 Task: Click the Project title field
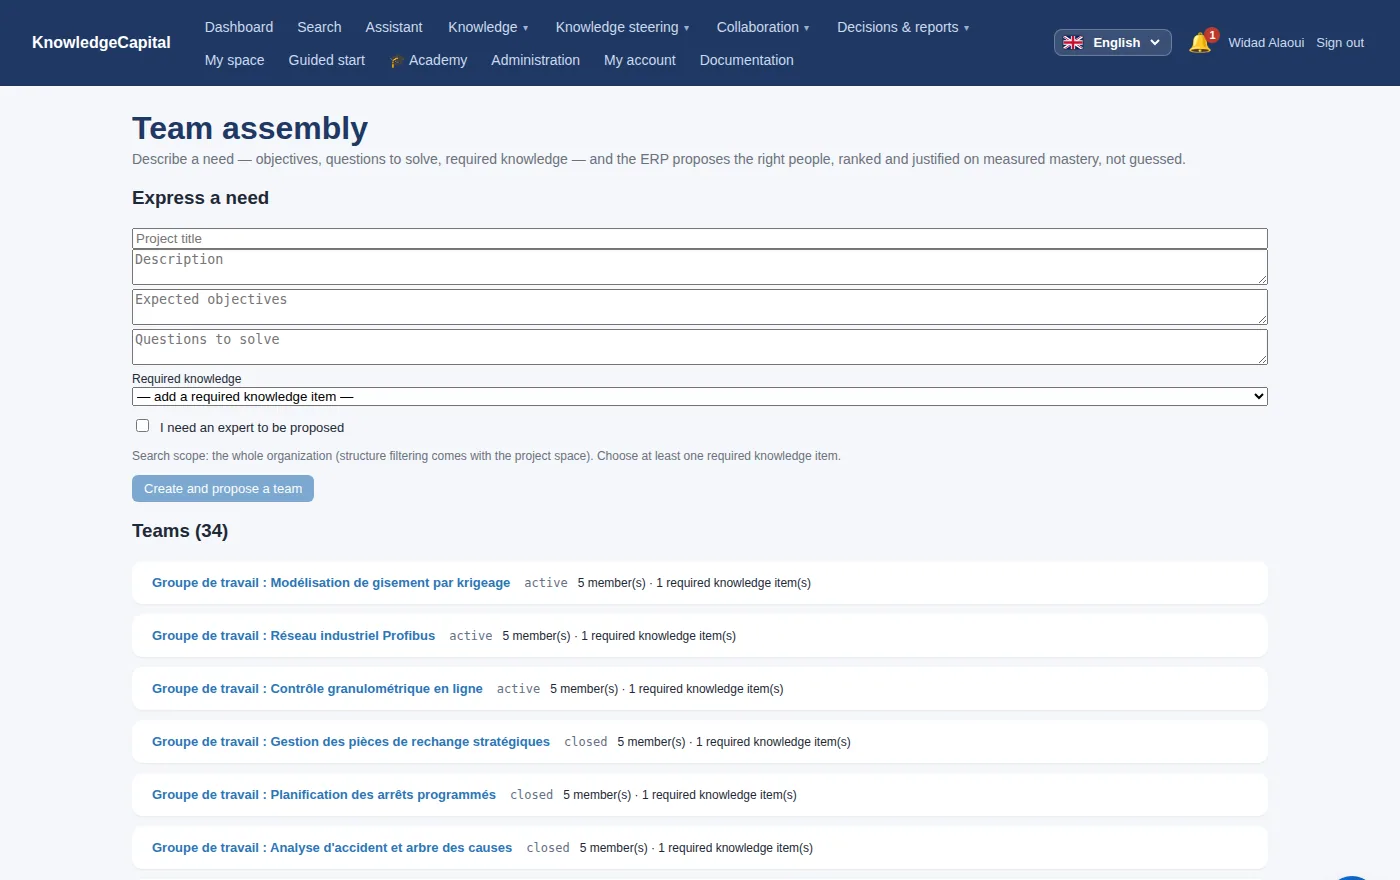coord(700,238)
